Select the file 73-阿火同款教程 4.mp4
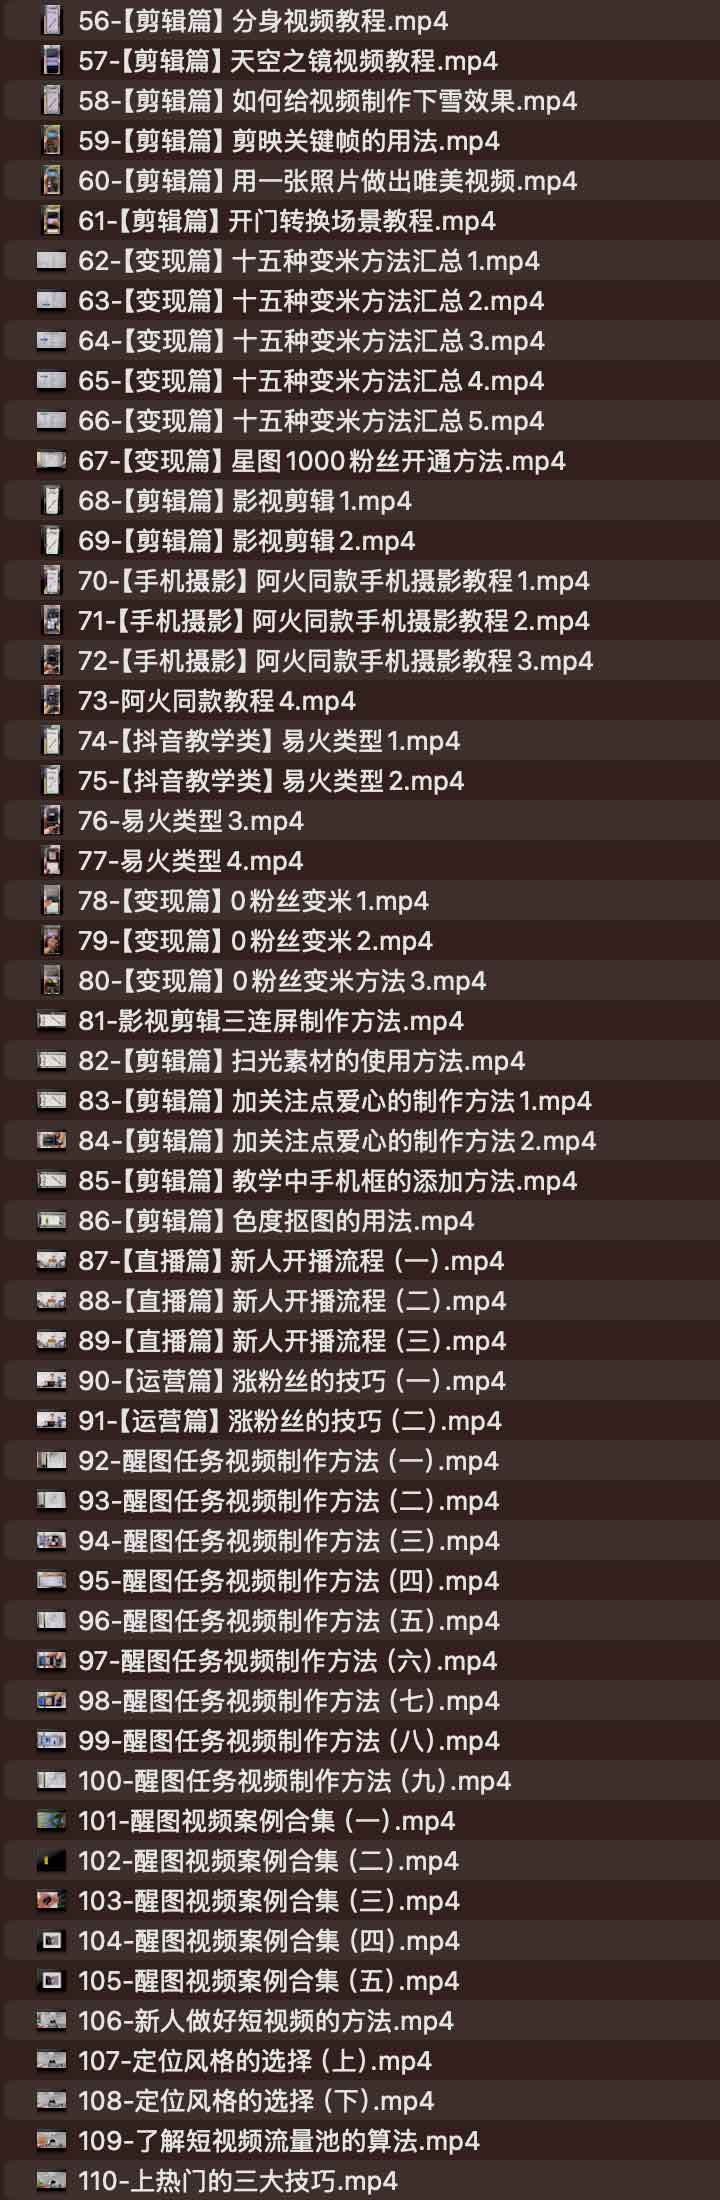This screenshot has width=720, height=2200. click(x=360, y=700)
